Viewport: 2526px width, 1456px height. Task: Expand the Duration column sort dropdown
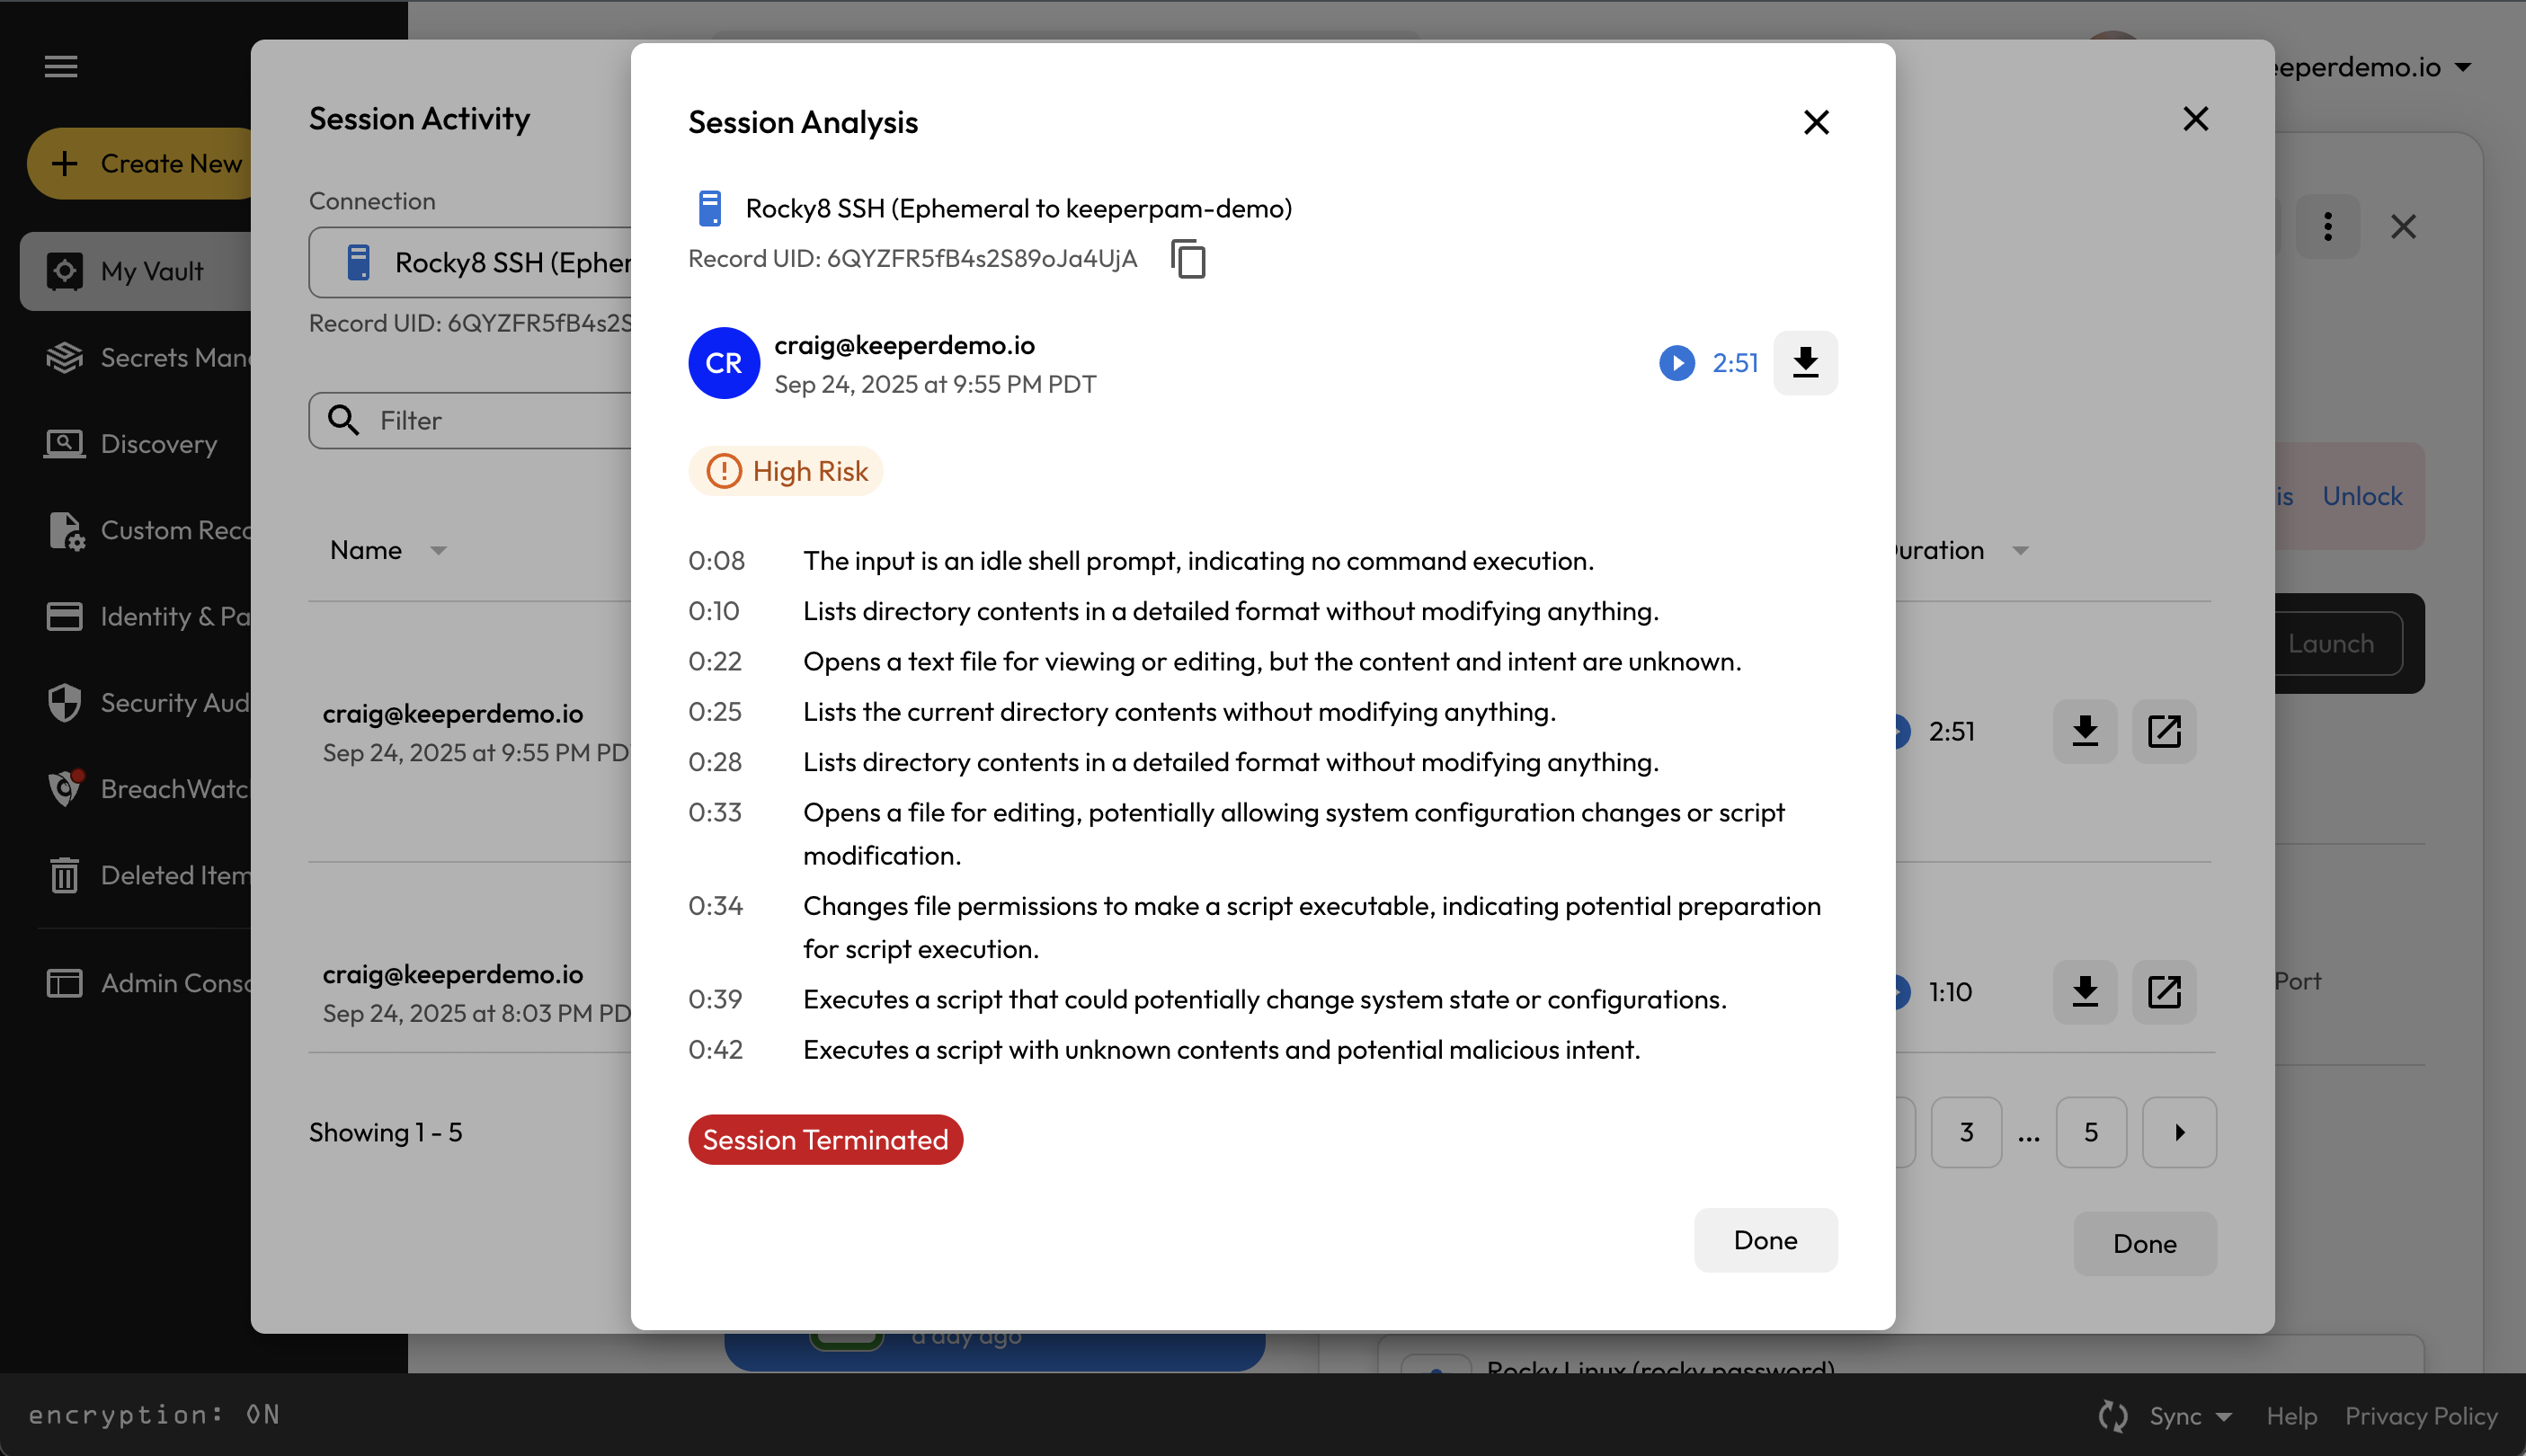click(x=2020, y=551)
